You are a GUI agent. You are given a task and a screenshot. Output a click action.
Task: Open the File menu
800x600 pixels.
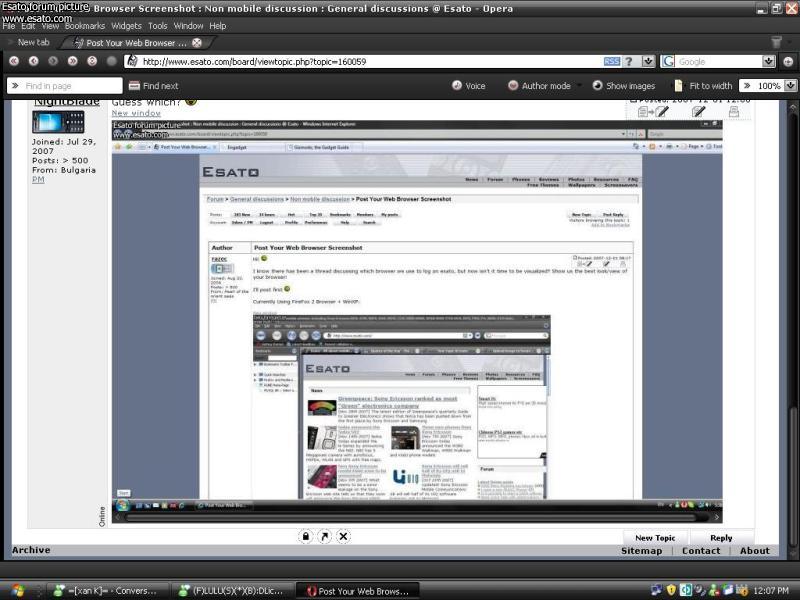[x=9, y=26]
